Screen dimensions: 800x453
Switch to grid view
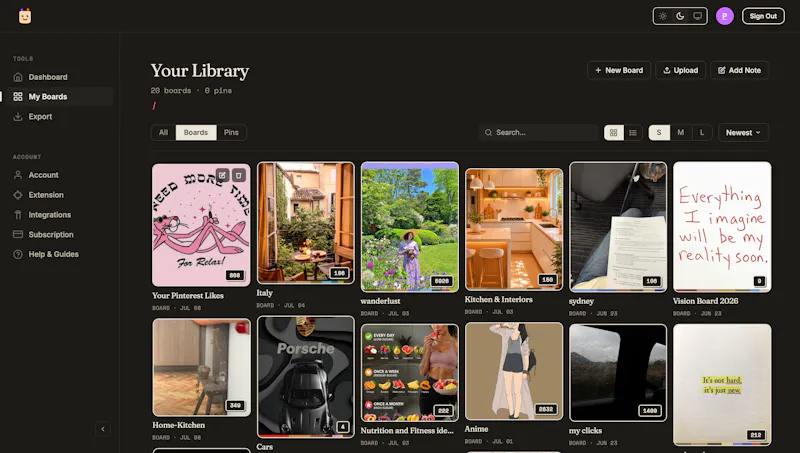pyautogui.click(x=614, y=133)
